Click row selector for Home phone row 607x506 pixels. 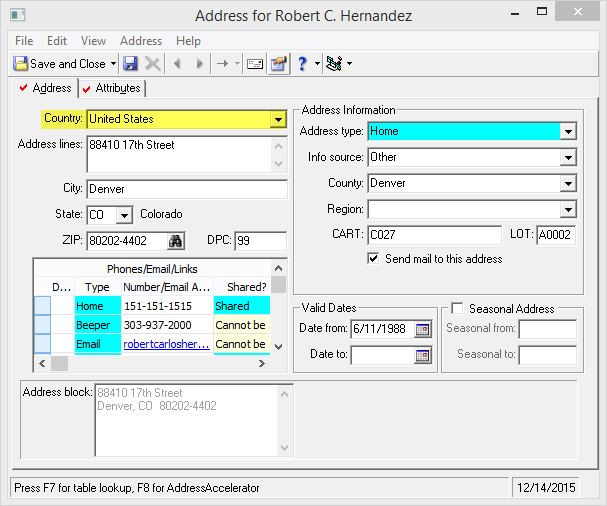[43, 306]
